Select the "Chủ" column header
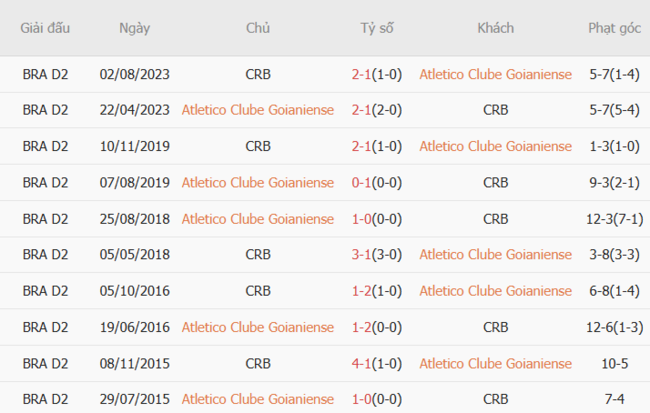The image size is (650, 413). coord(257,28)
